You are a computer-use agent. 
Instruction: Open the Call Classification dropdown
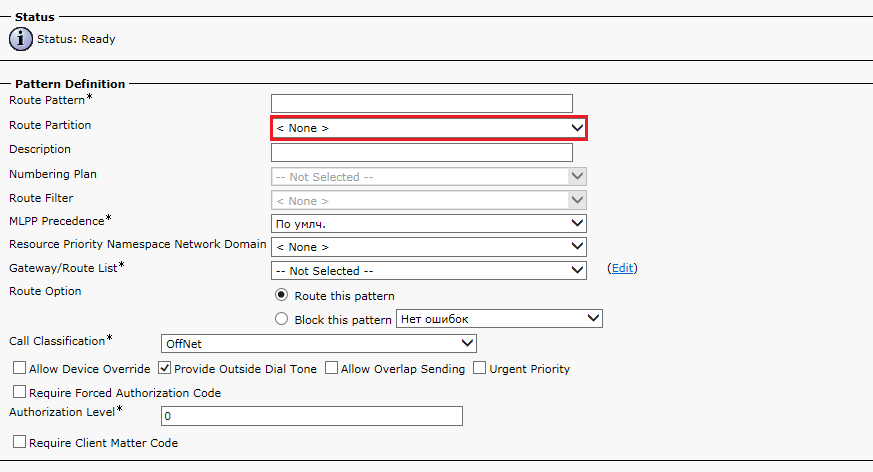click(318, 343)
